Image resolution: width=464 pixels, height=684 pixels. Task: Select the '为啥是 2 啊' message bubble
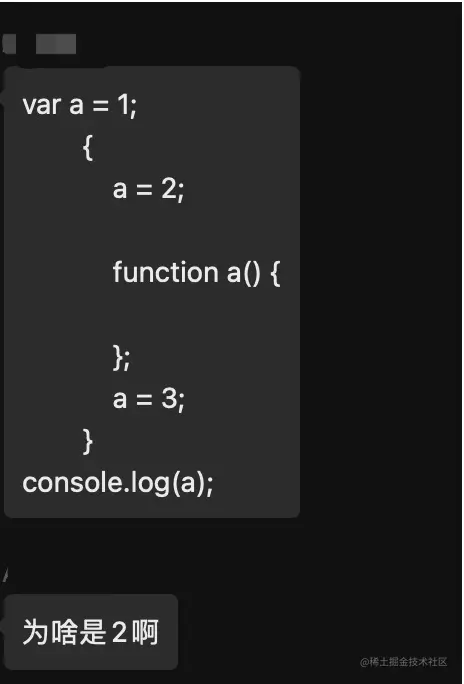pos(91,632)
